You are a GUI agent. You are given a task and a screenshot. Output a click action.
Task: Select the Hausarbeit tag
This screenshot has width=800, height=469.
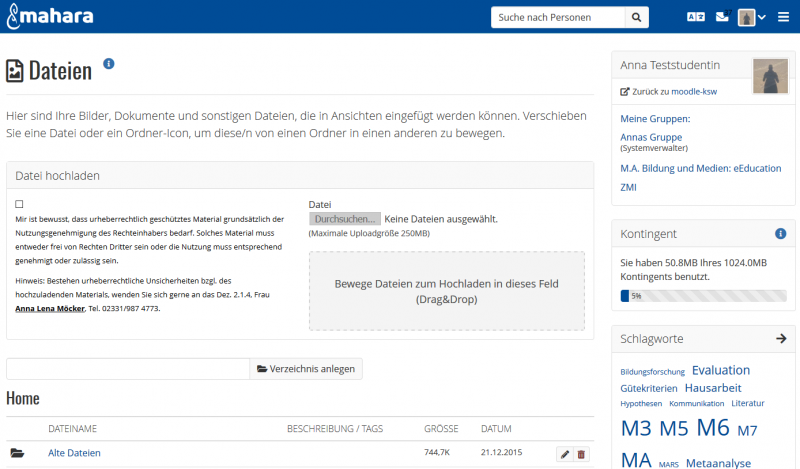pos(713,388)
